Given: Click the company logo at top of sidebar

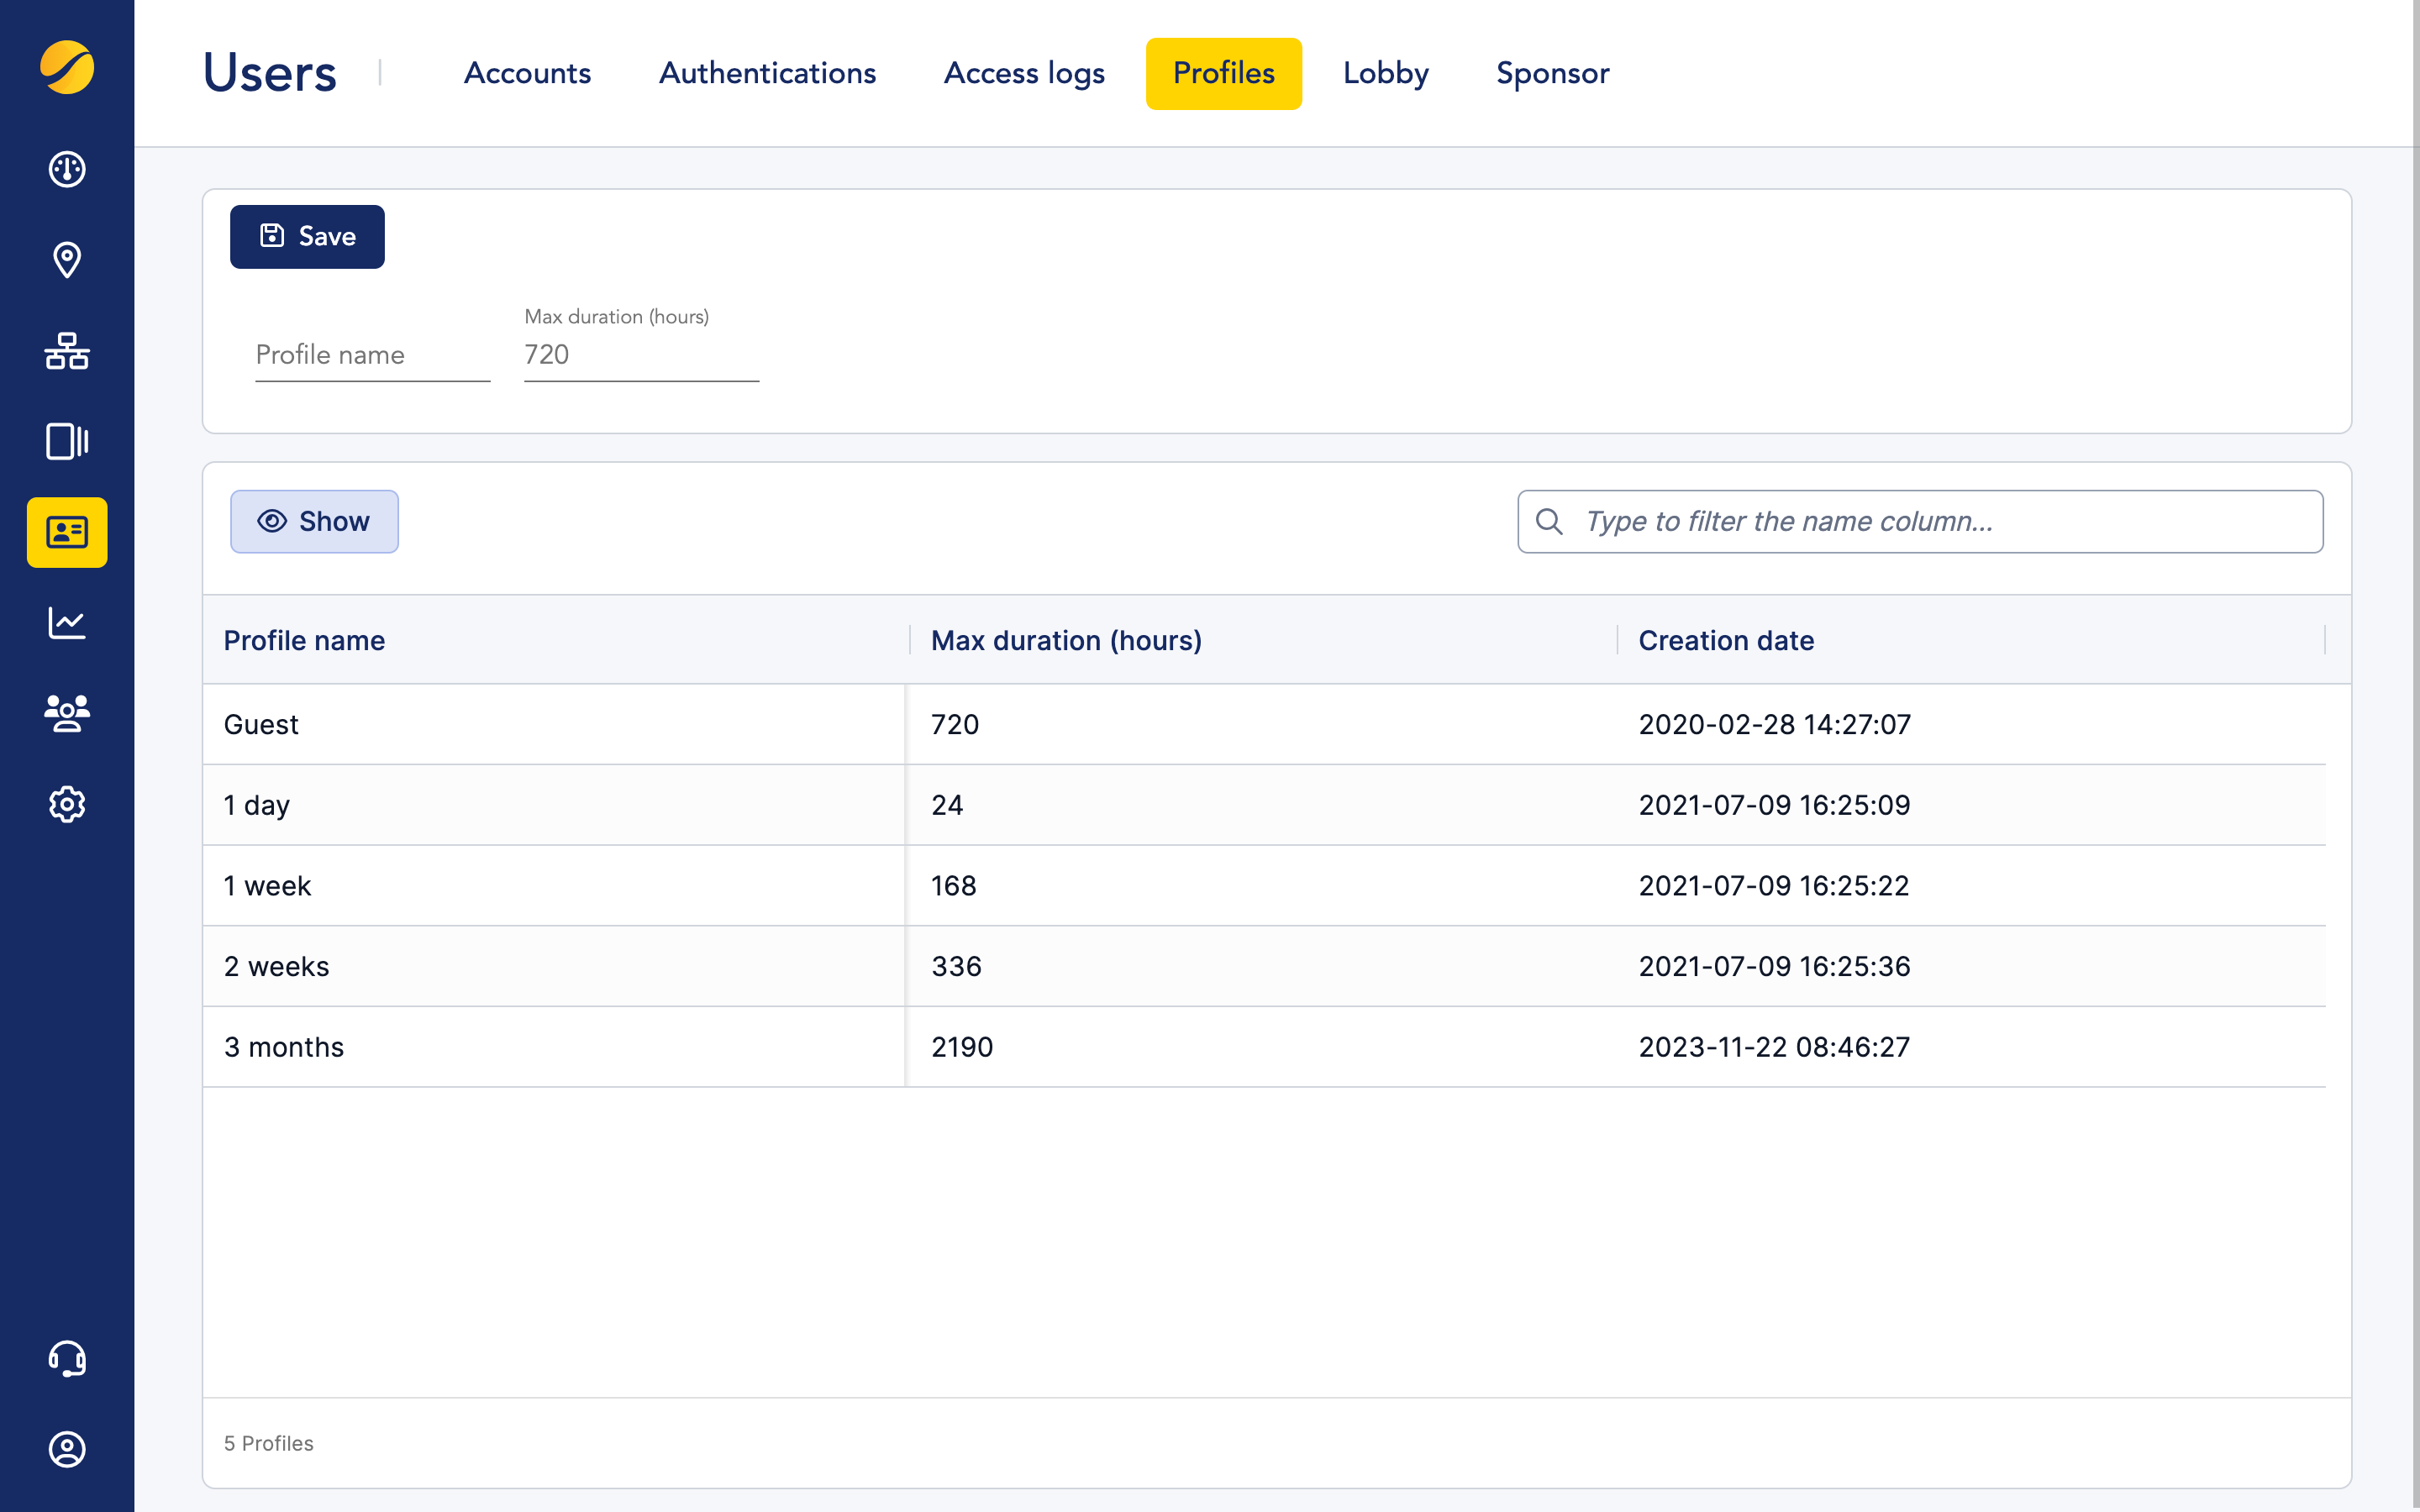Looking at the screenshot, I should pos(66,68).
